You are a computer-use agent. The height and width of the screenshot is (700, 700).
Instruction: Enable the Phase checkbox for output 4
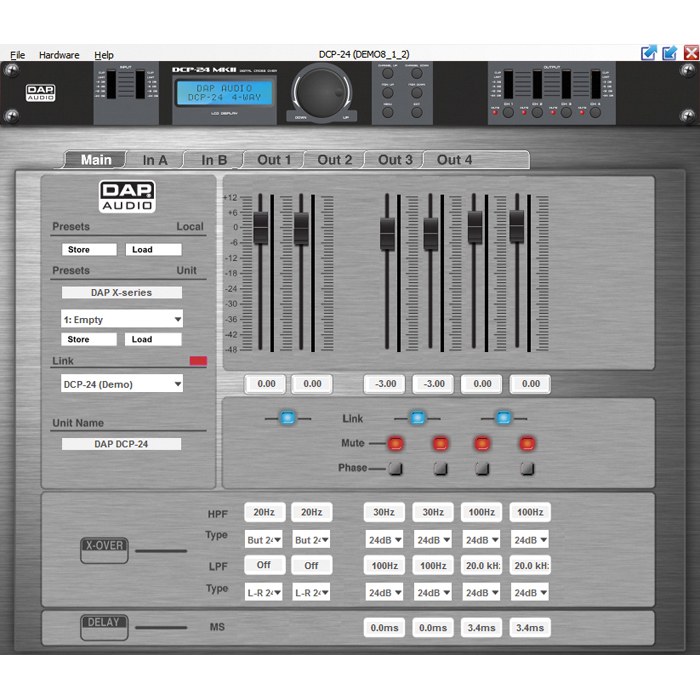(527, 468)
